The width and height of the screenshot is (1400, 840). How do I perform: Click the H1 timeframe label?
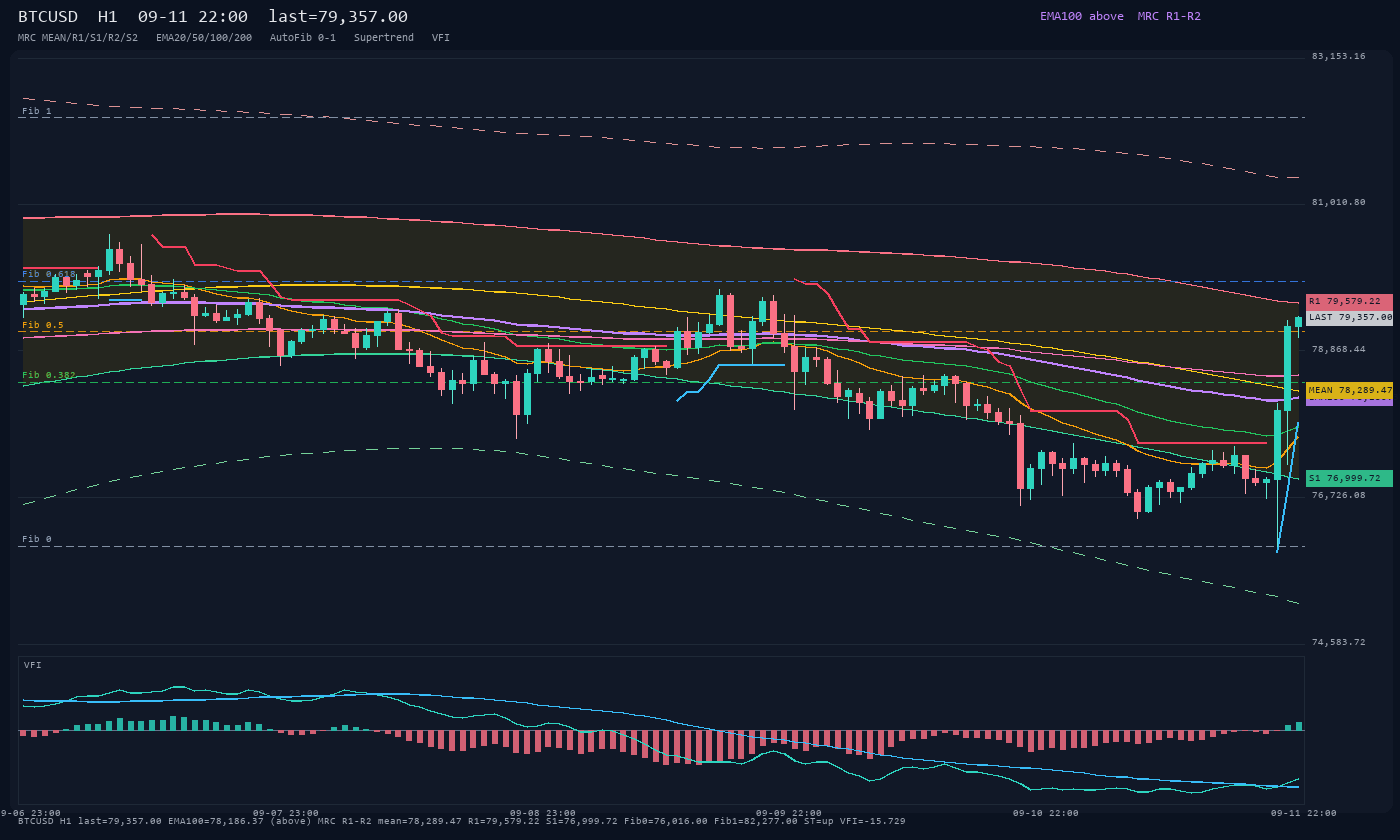[x=108, y=17]
